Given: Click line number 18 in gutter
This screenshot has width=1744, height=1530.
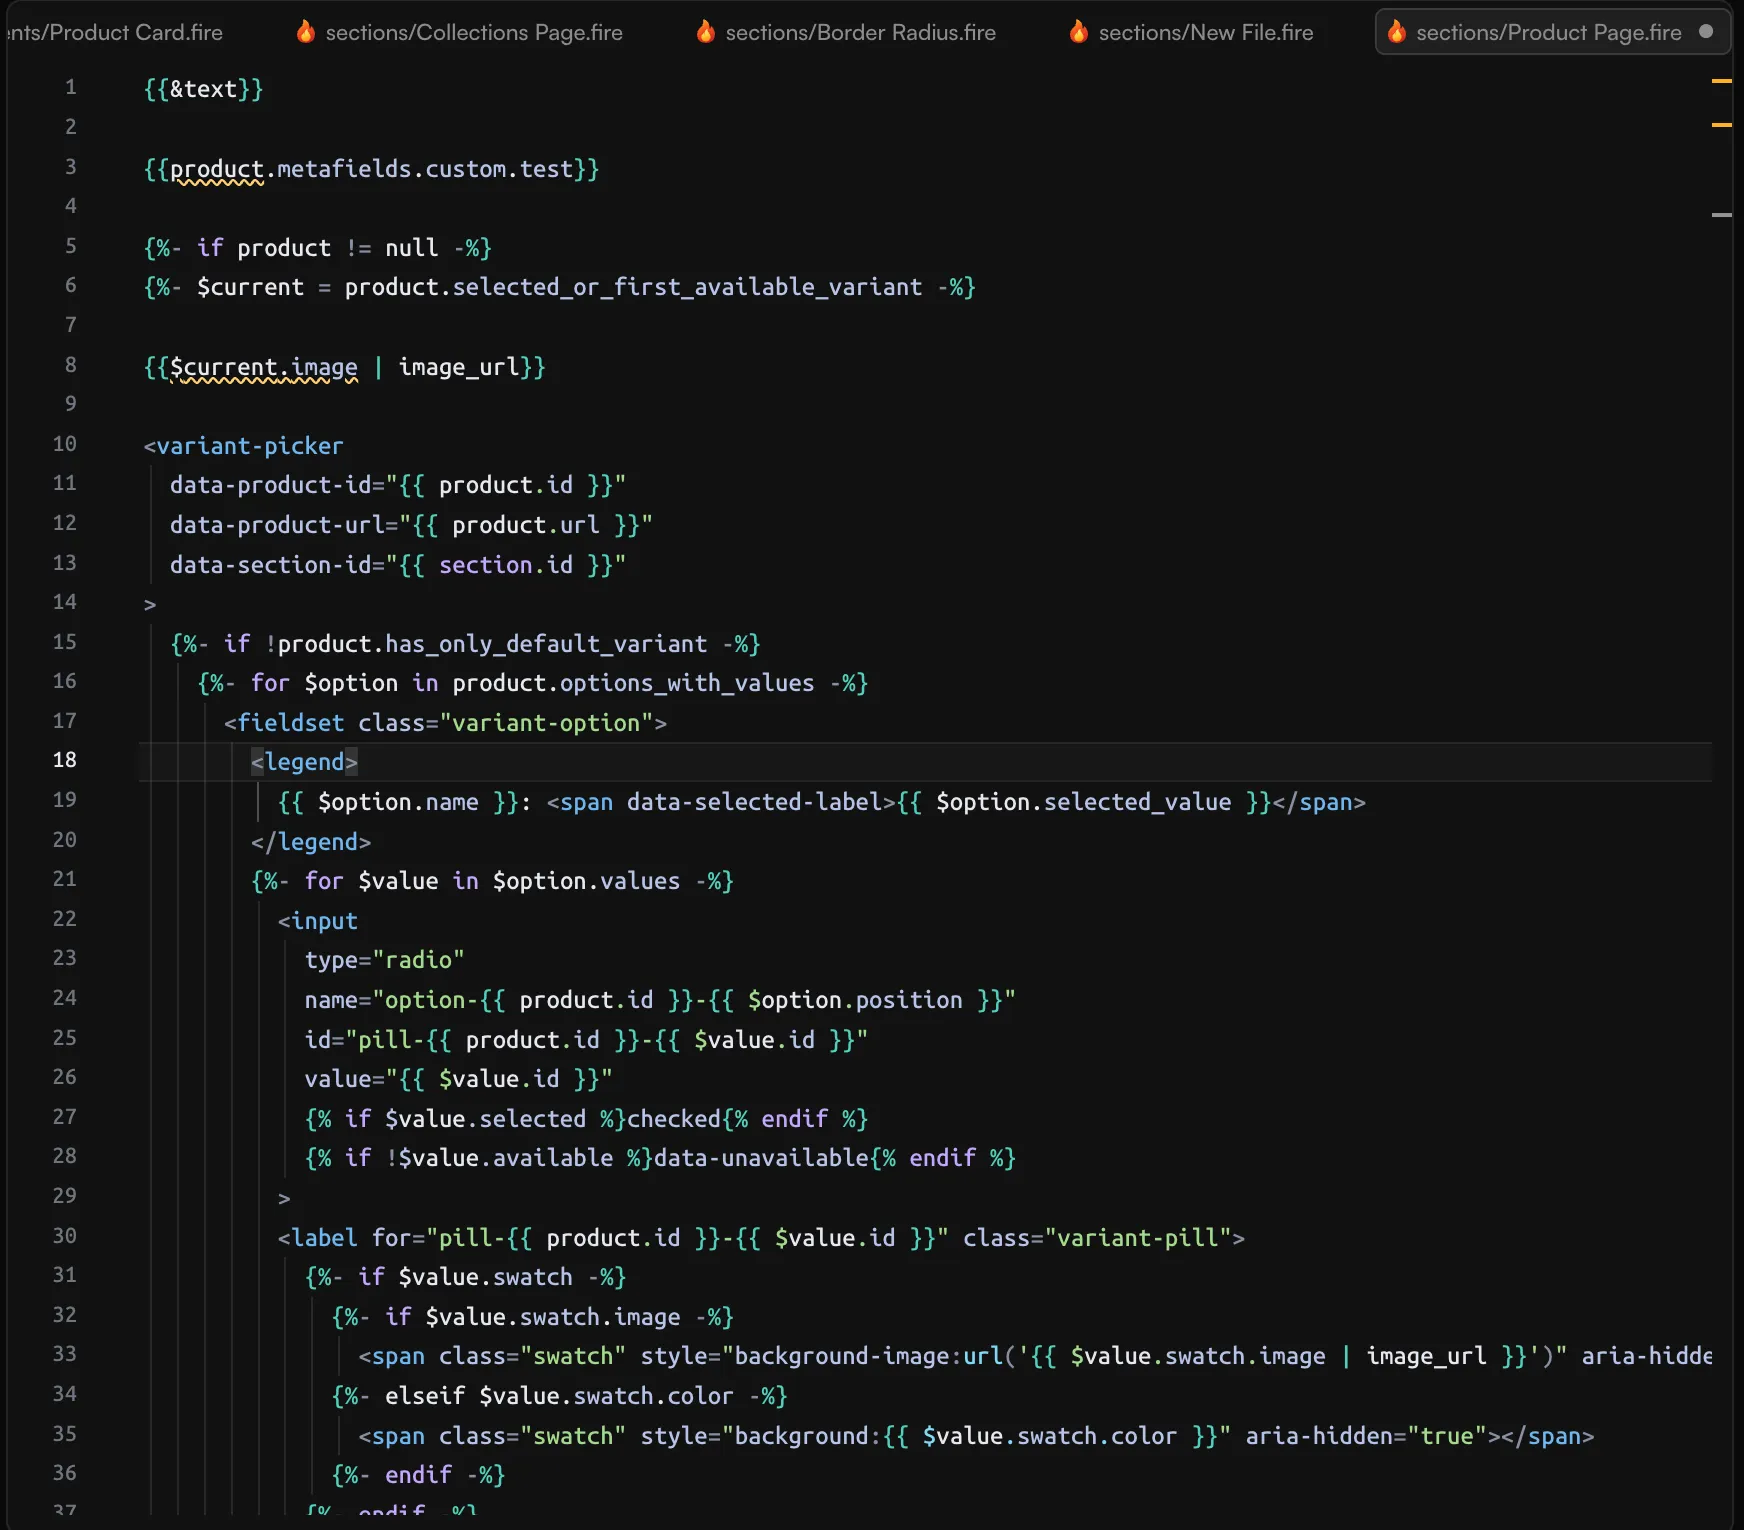Looking at the screenshot, I should (65, 760).
